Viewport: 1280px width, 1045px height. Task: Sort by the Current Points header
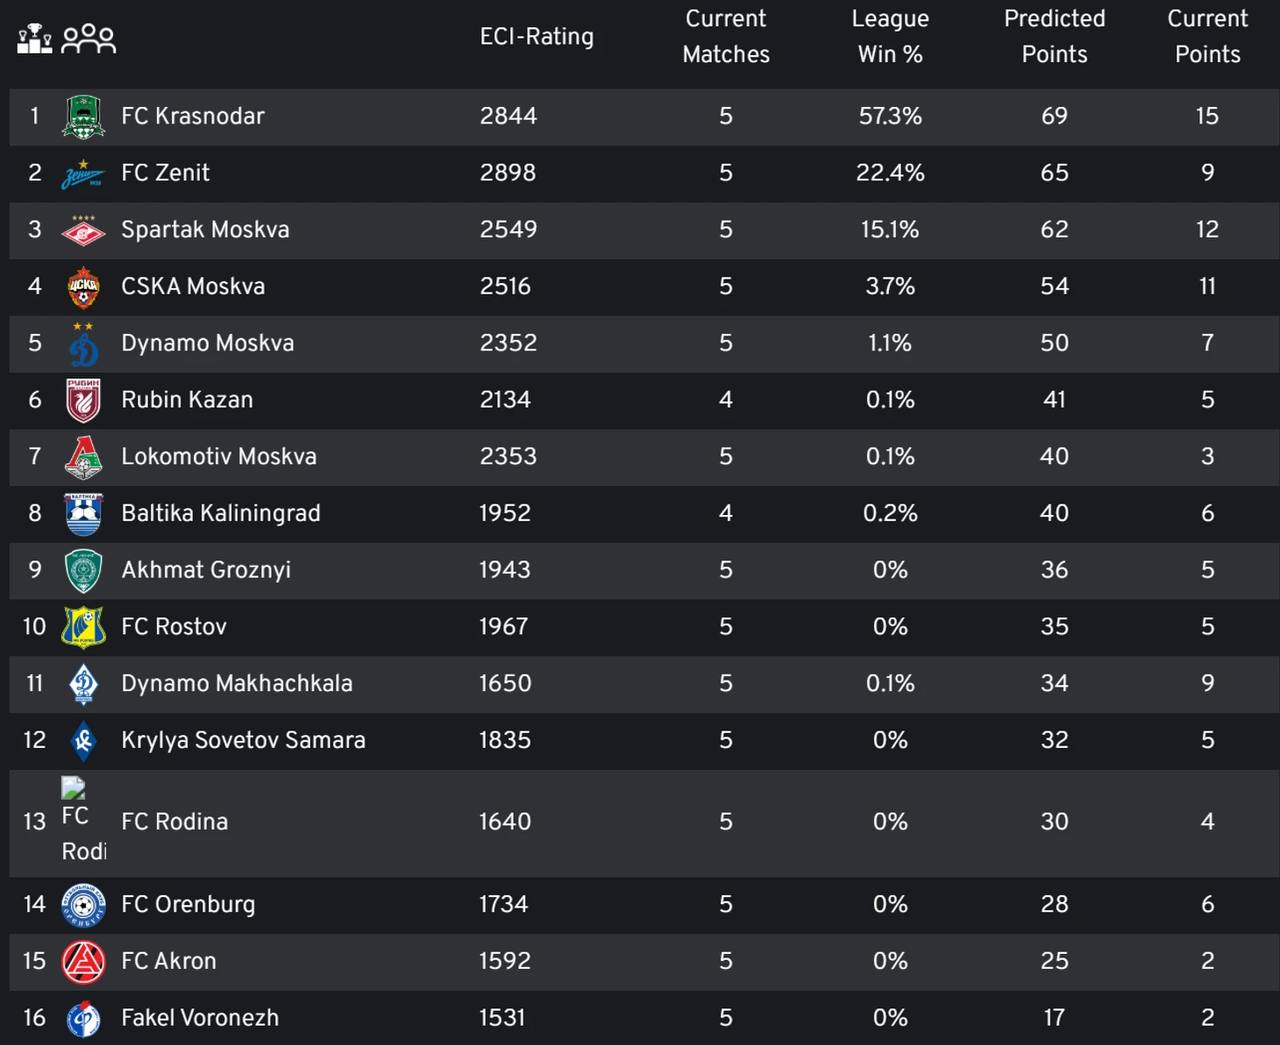[x=1207, y=37]
